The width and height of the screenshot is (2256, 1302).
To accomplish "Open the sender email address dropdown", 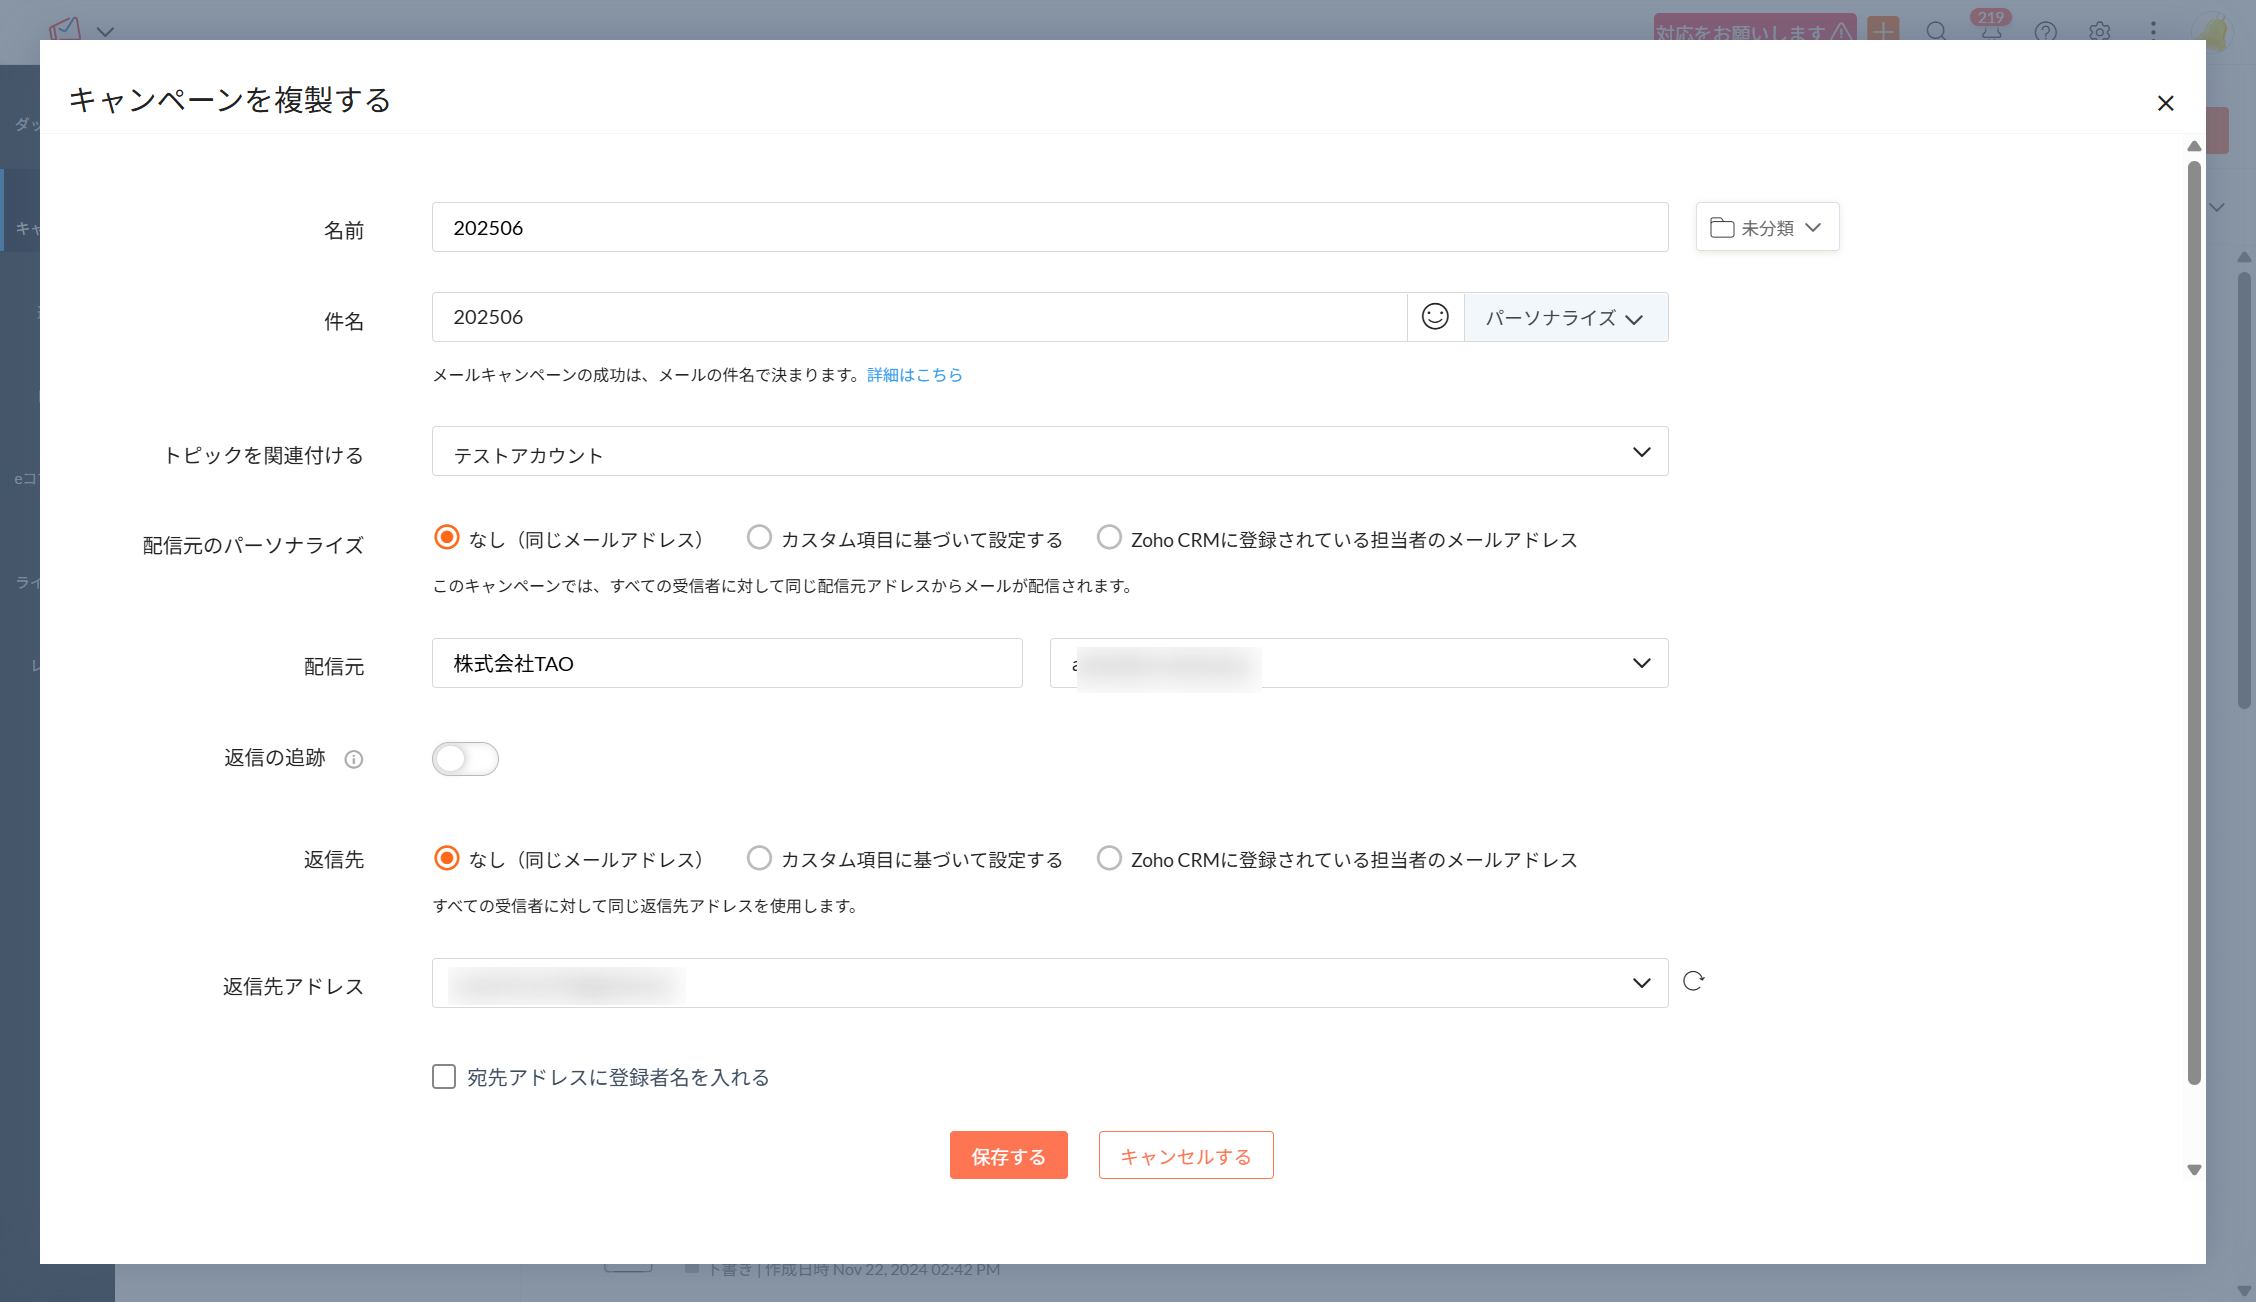I will click(x=1641, y=663).
